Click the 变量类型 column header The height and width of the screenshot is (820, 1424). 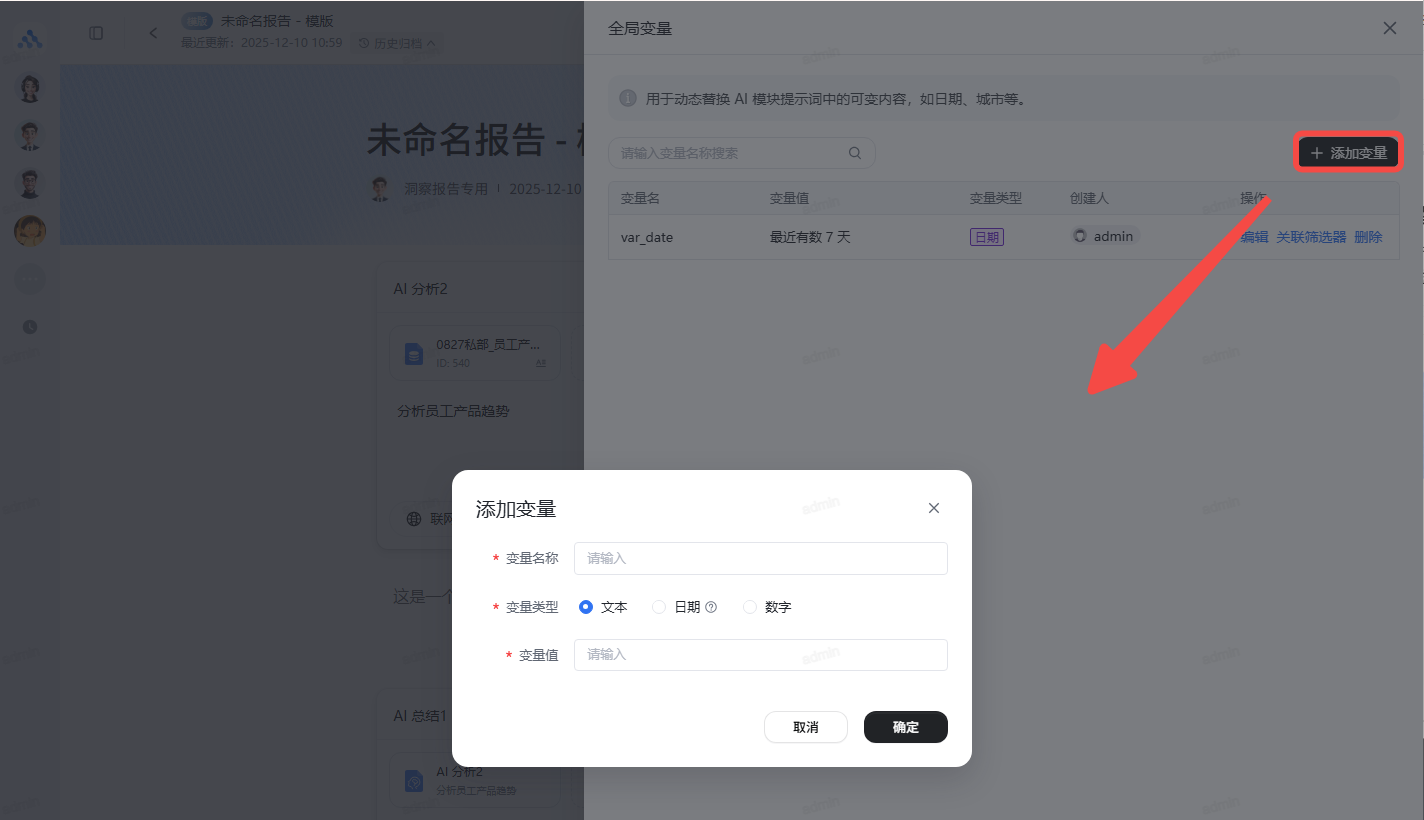[996, 198]
